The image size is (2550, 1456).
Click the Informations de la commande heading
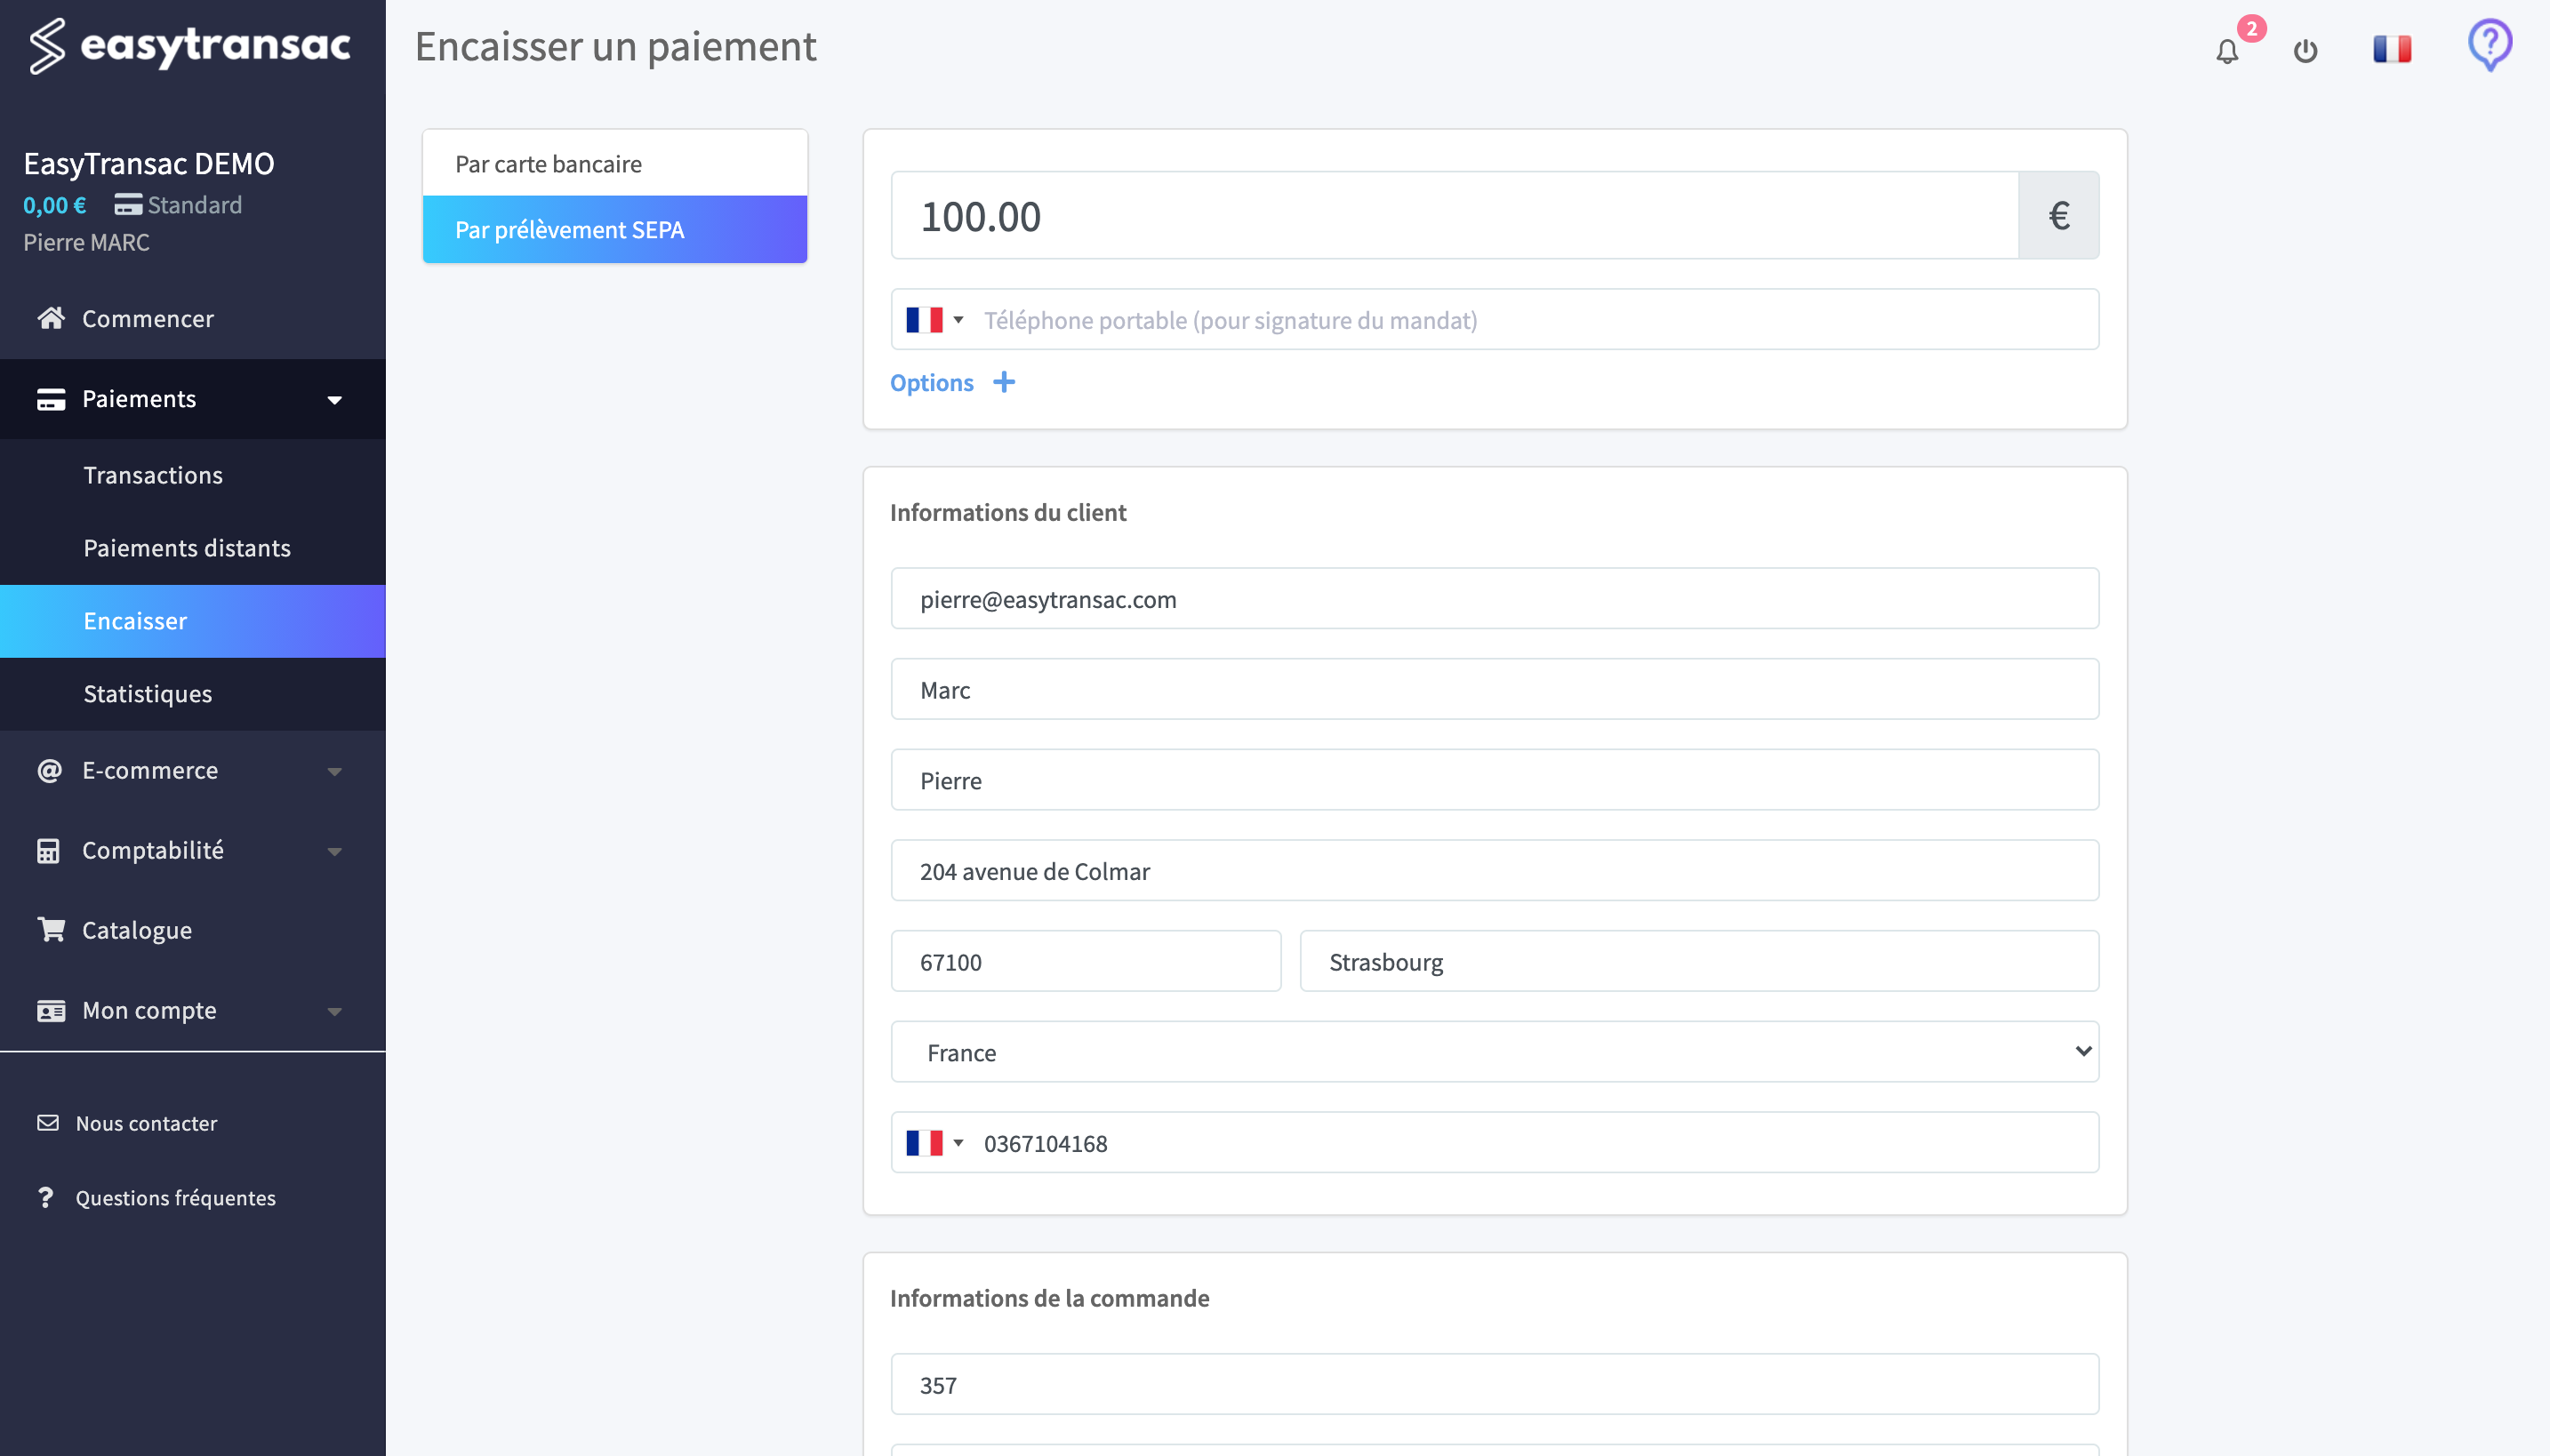1049,1298
